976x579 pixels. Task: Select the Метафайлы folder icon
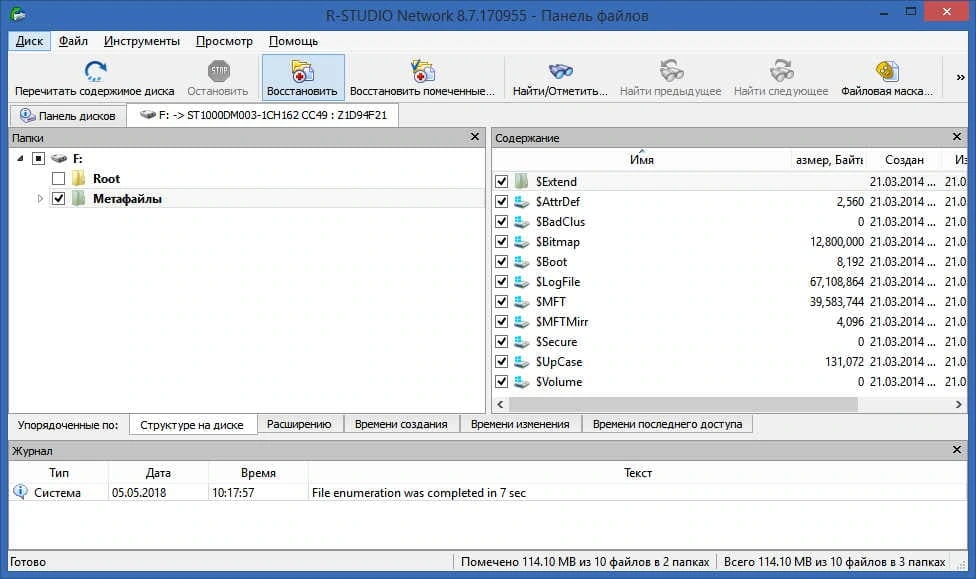pos(78,199)
